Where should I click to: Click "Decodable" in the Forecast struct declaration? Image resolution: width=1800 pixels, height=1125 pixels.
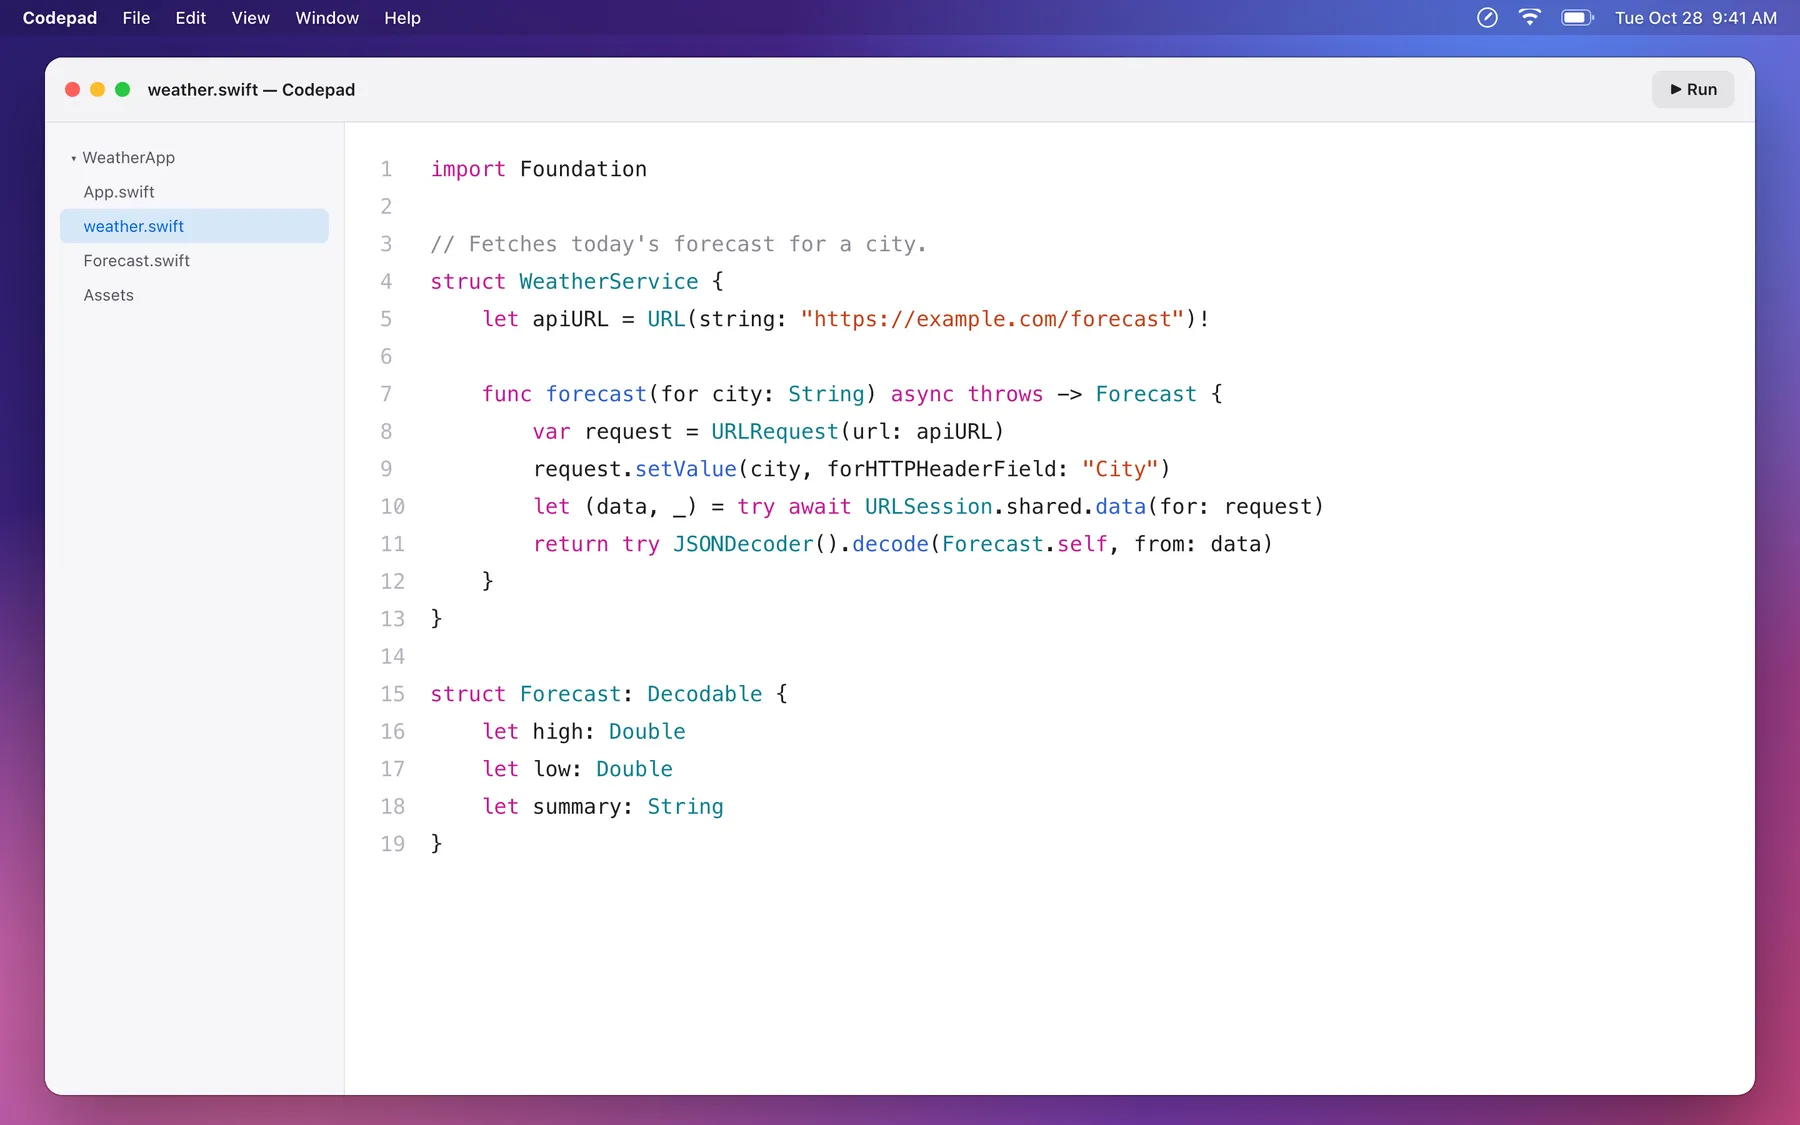[x=704, y=694]
